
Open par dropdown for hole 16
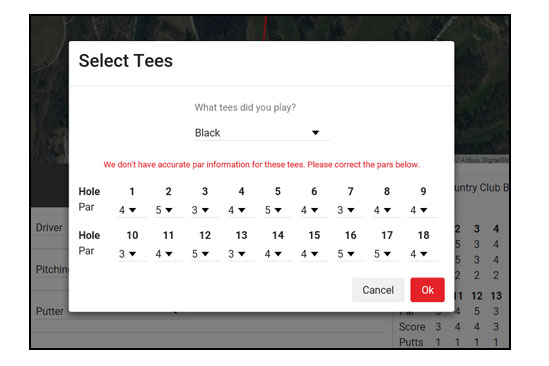pos(350,254)
